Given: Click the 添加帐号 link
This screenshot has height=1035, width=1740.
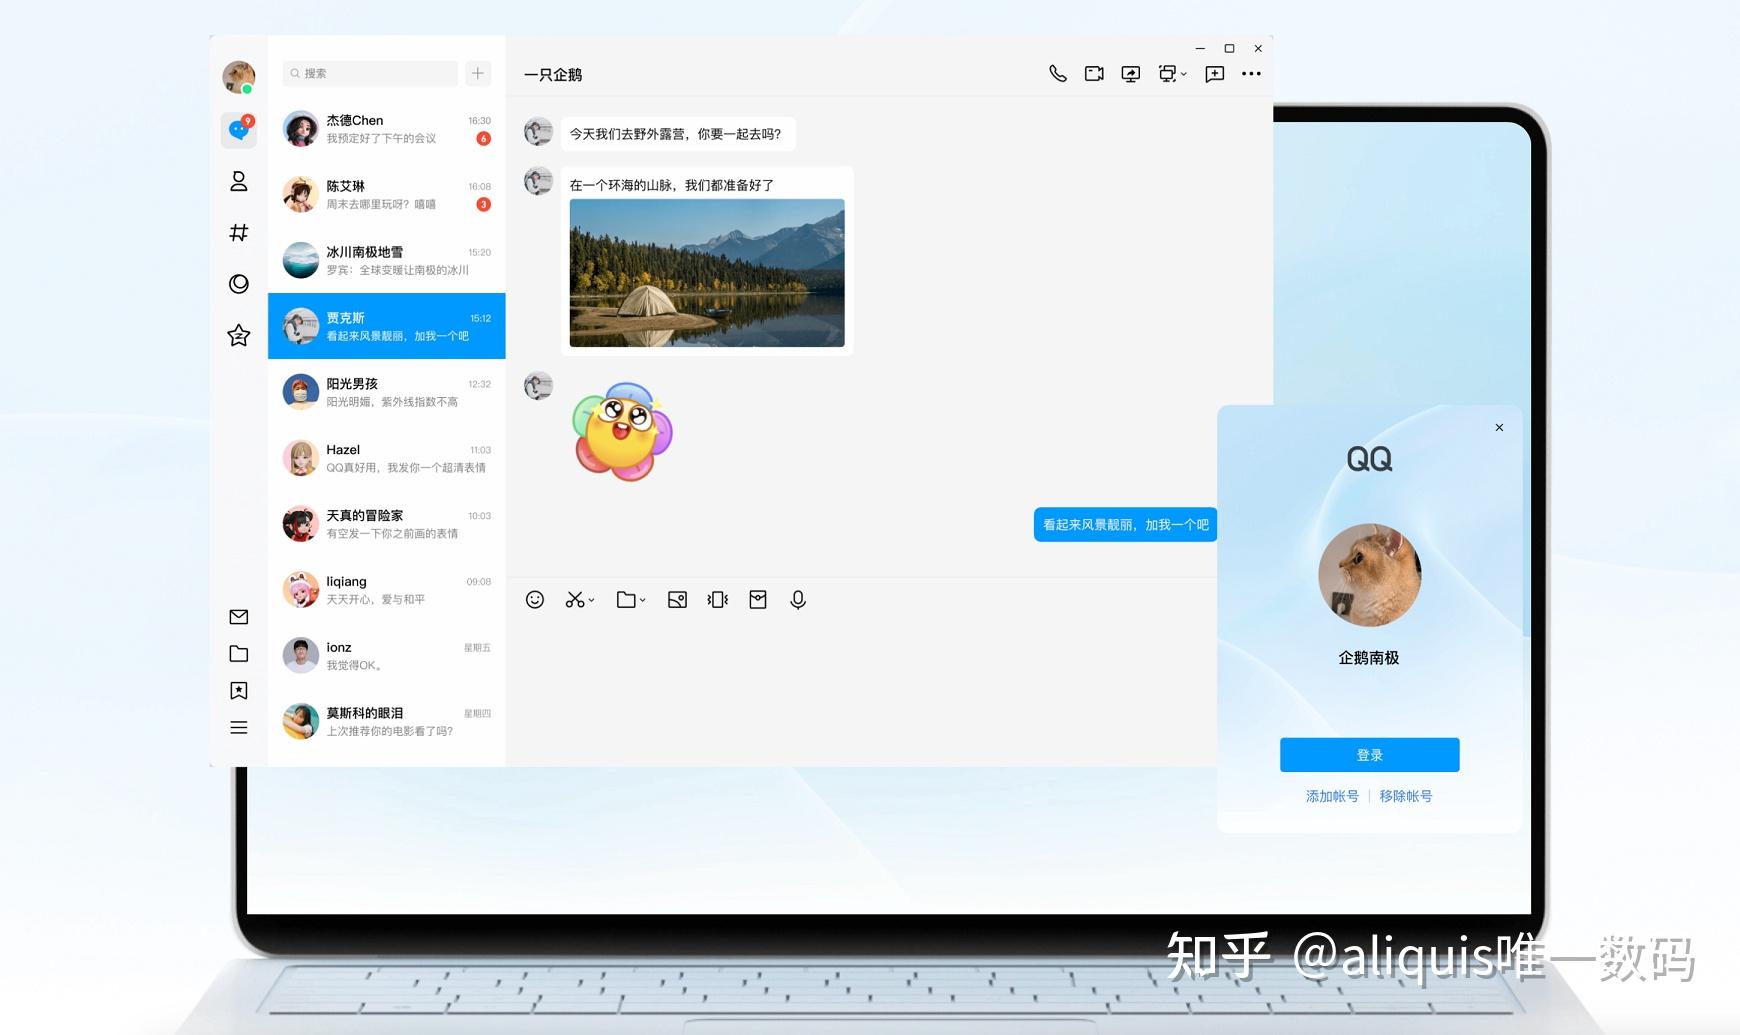Looking at the screenshot, I should coord(1330,795).
